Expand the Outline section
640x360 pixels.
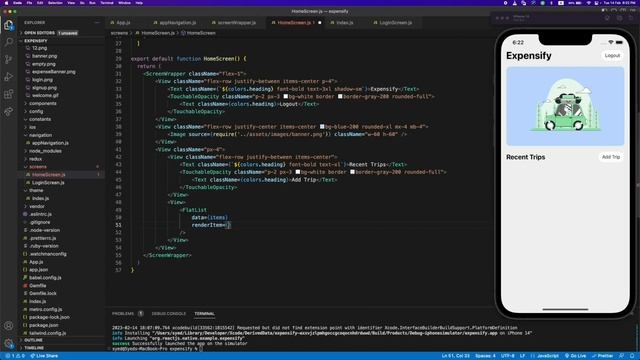coord(33,340)
